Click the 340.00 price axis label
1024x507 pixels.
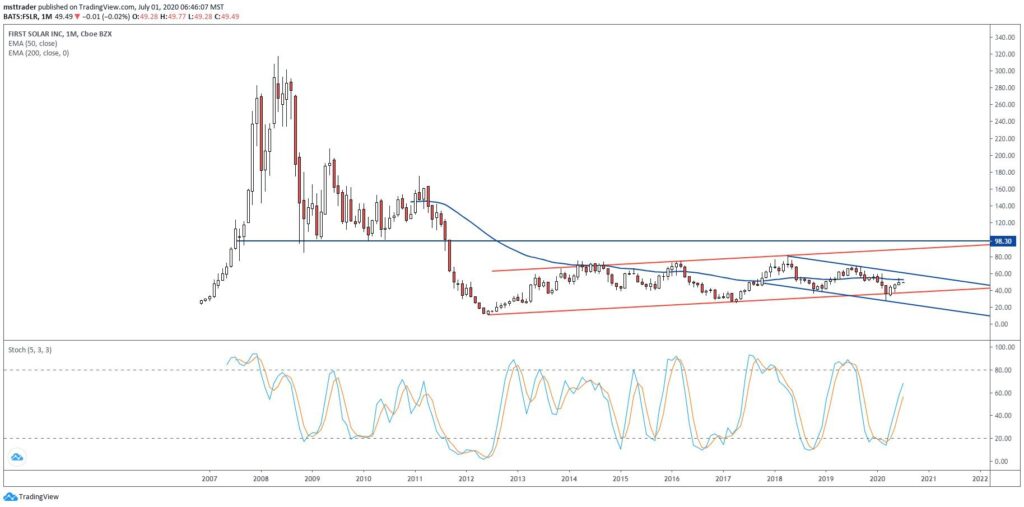1004,37
